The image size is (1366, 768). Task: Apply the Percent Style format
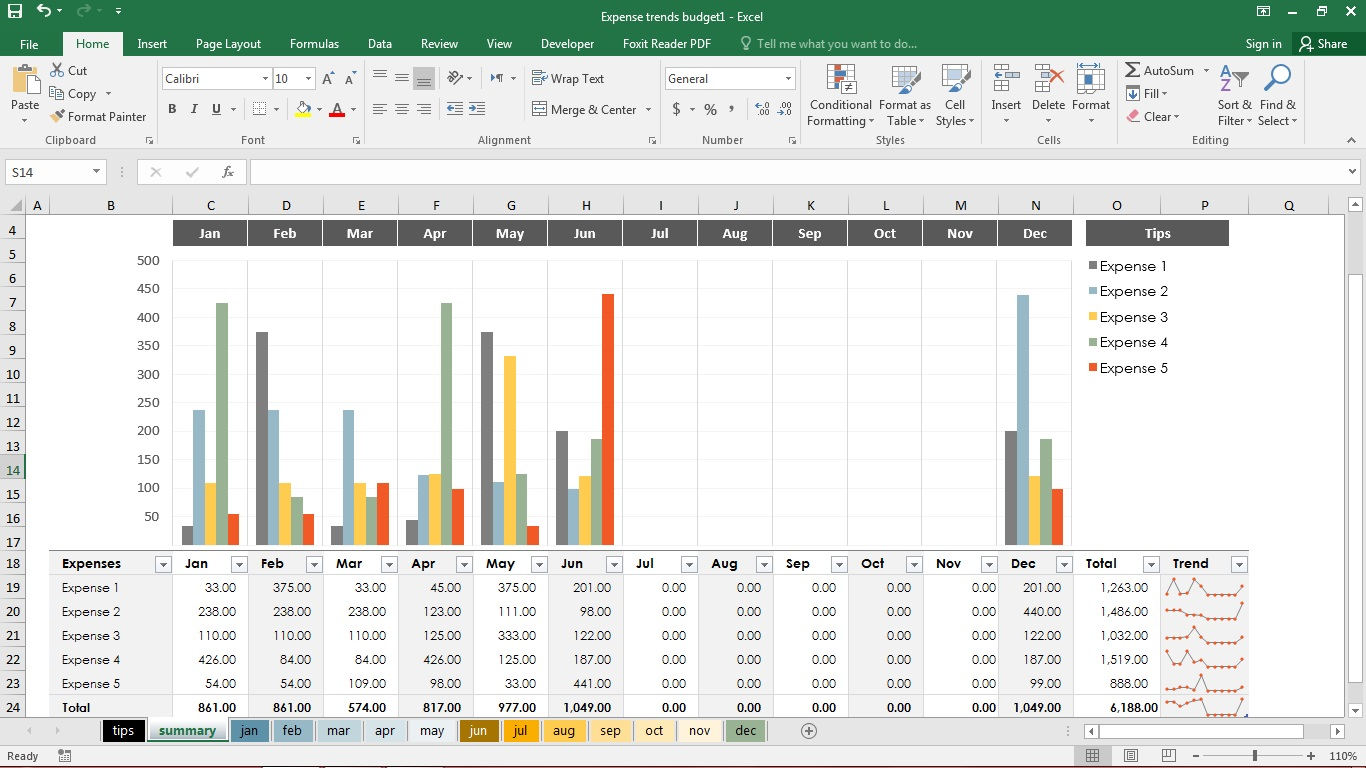[710, 110]
